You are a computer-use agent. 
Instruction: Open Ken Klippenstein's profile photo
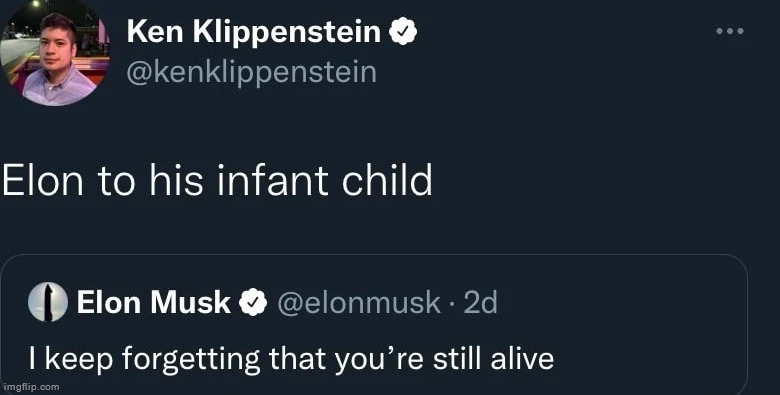[x=55, y=55]
